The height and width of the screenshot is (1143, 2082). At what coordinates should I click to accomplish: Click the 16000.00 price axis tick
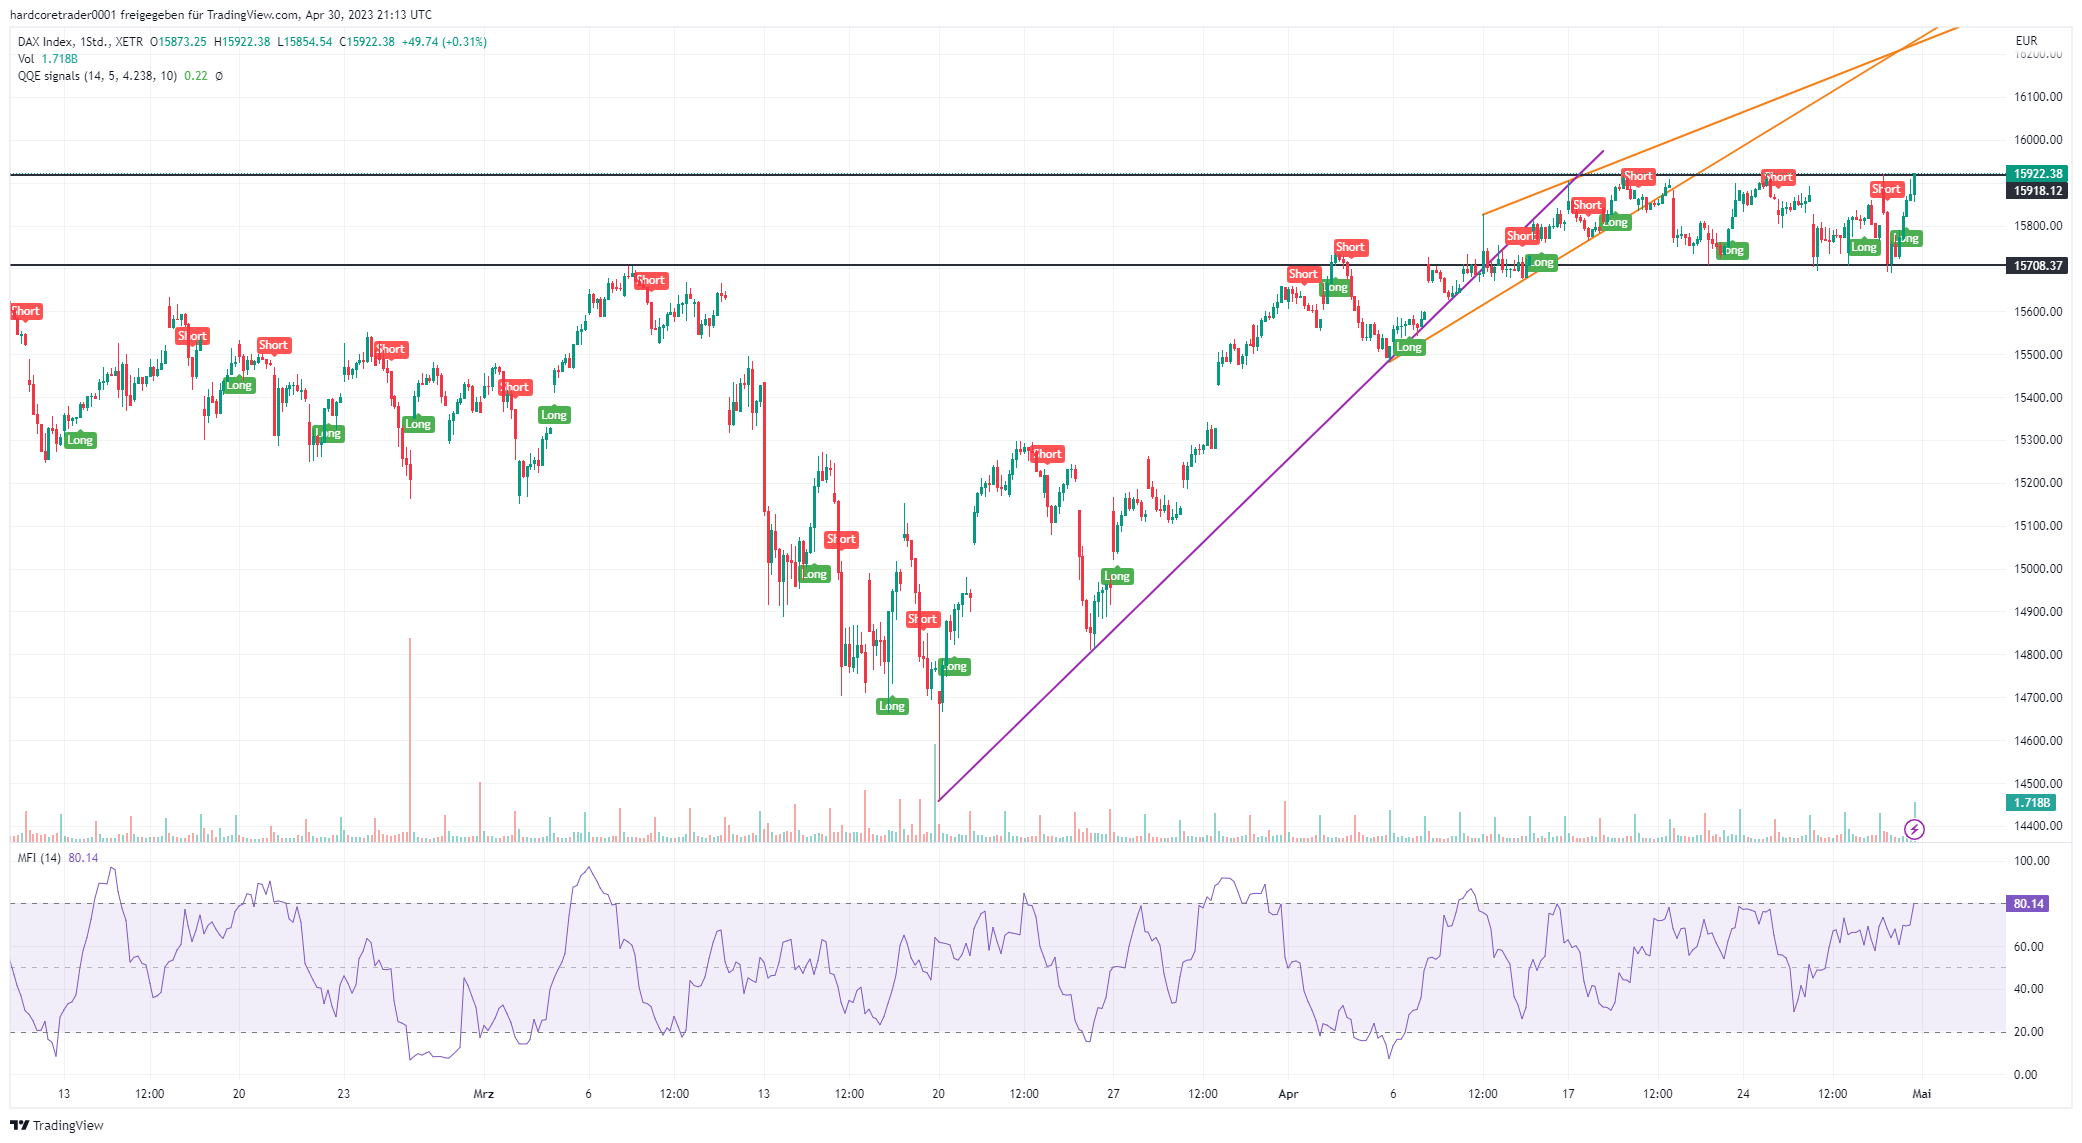pyautogui.click(x=2038, y=140)
